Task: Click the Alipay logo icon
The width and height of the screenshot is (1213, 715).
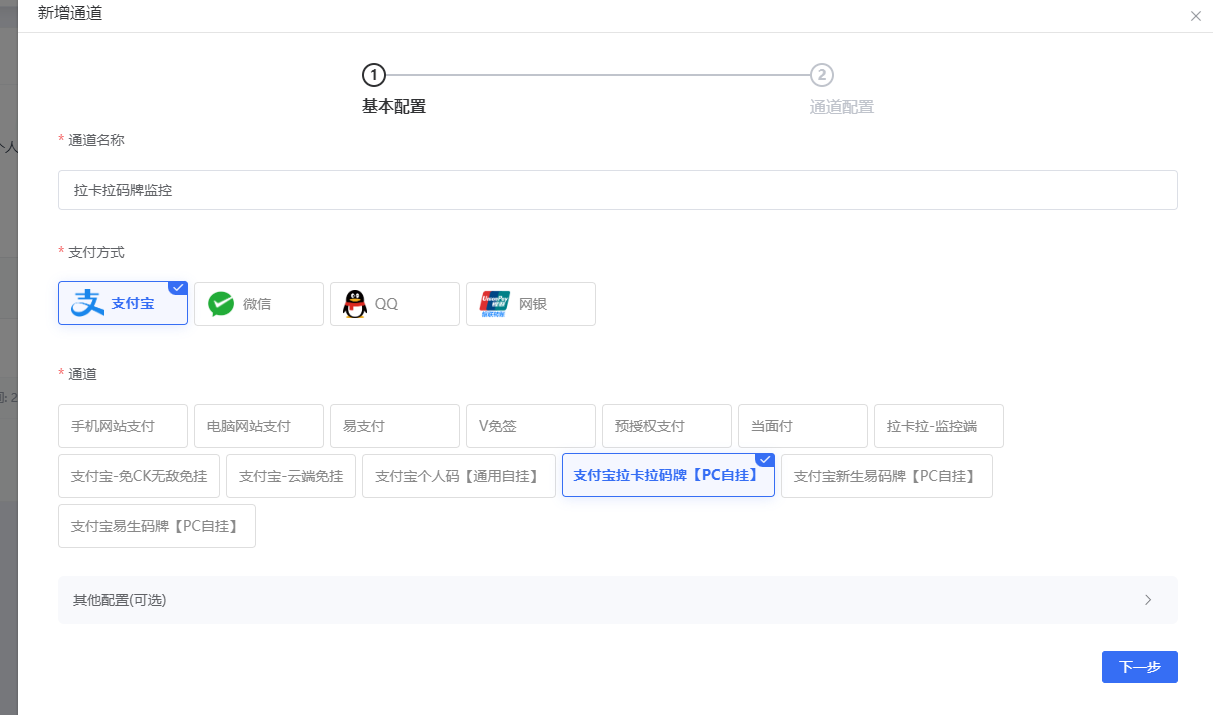Action: (x=87, y=303)
